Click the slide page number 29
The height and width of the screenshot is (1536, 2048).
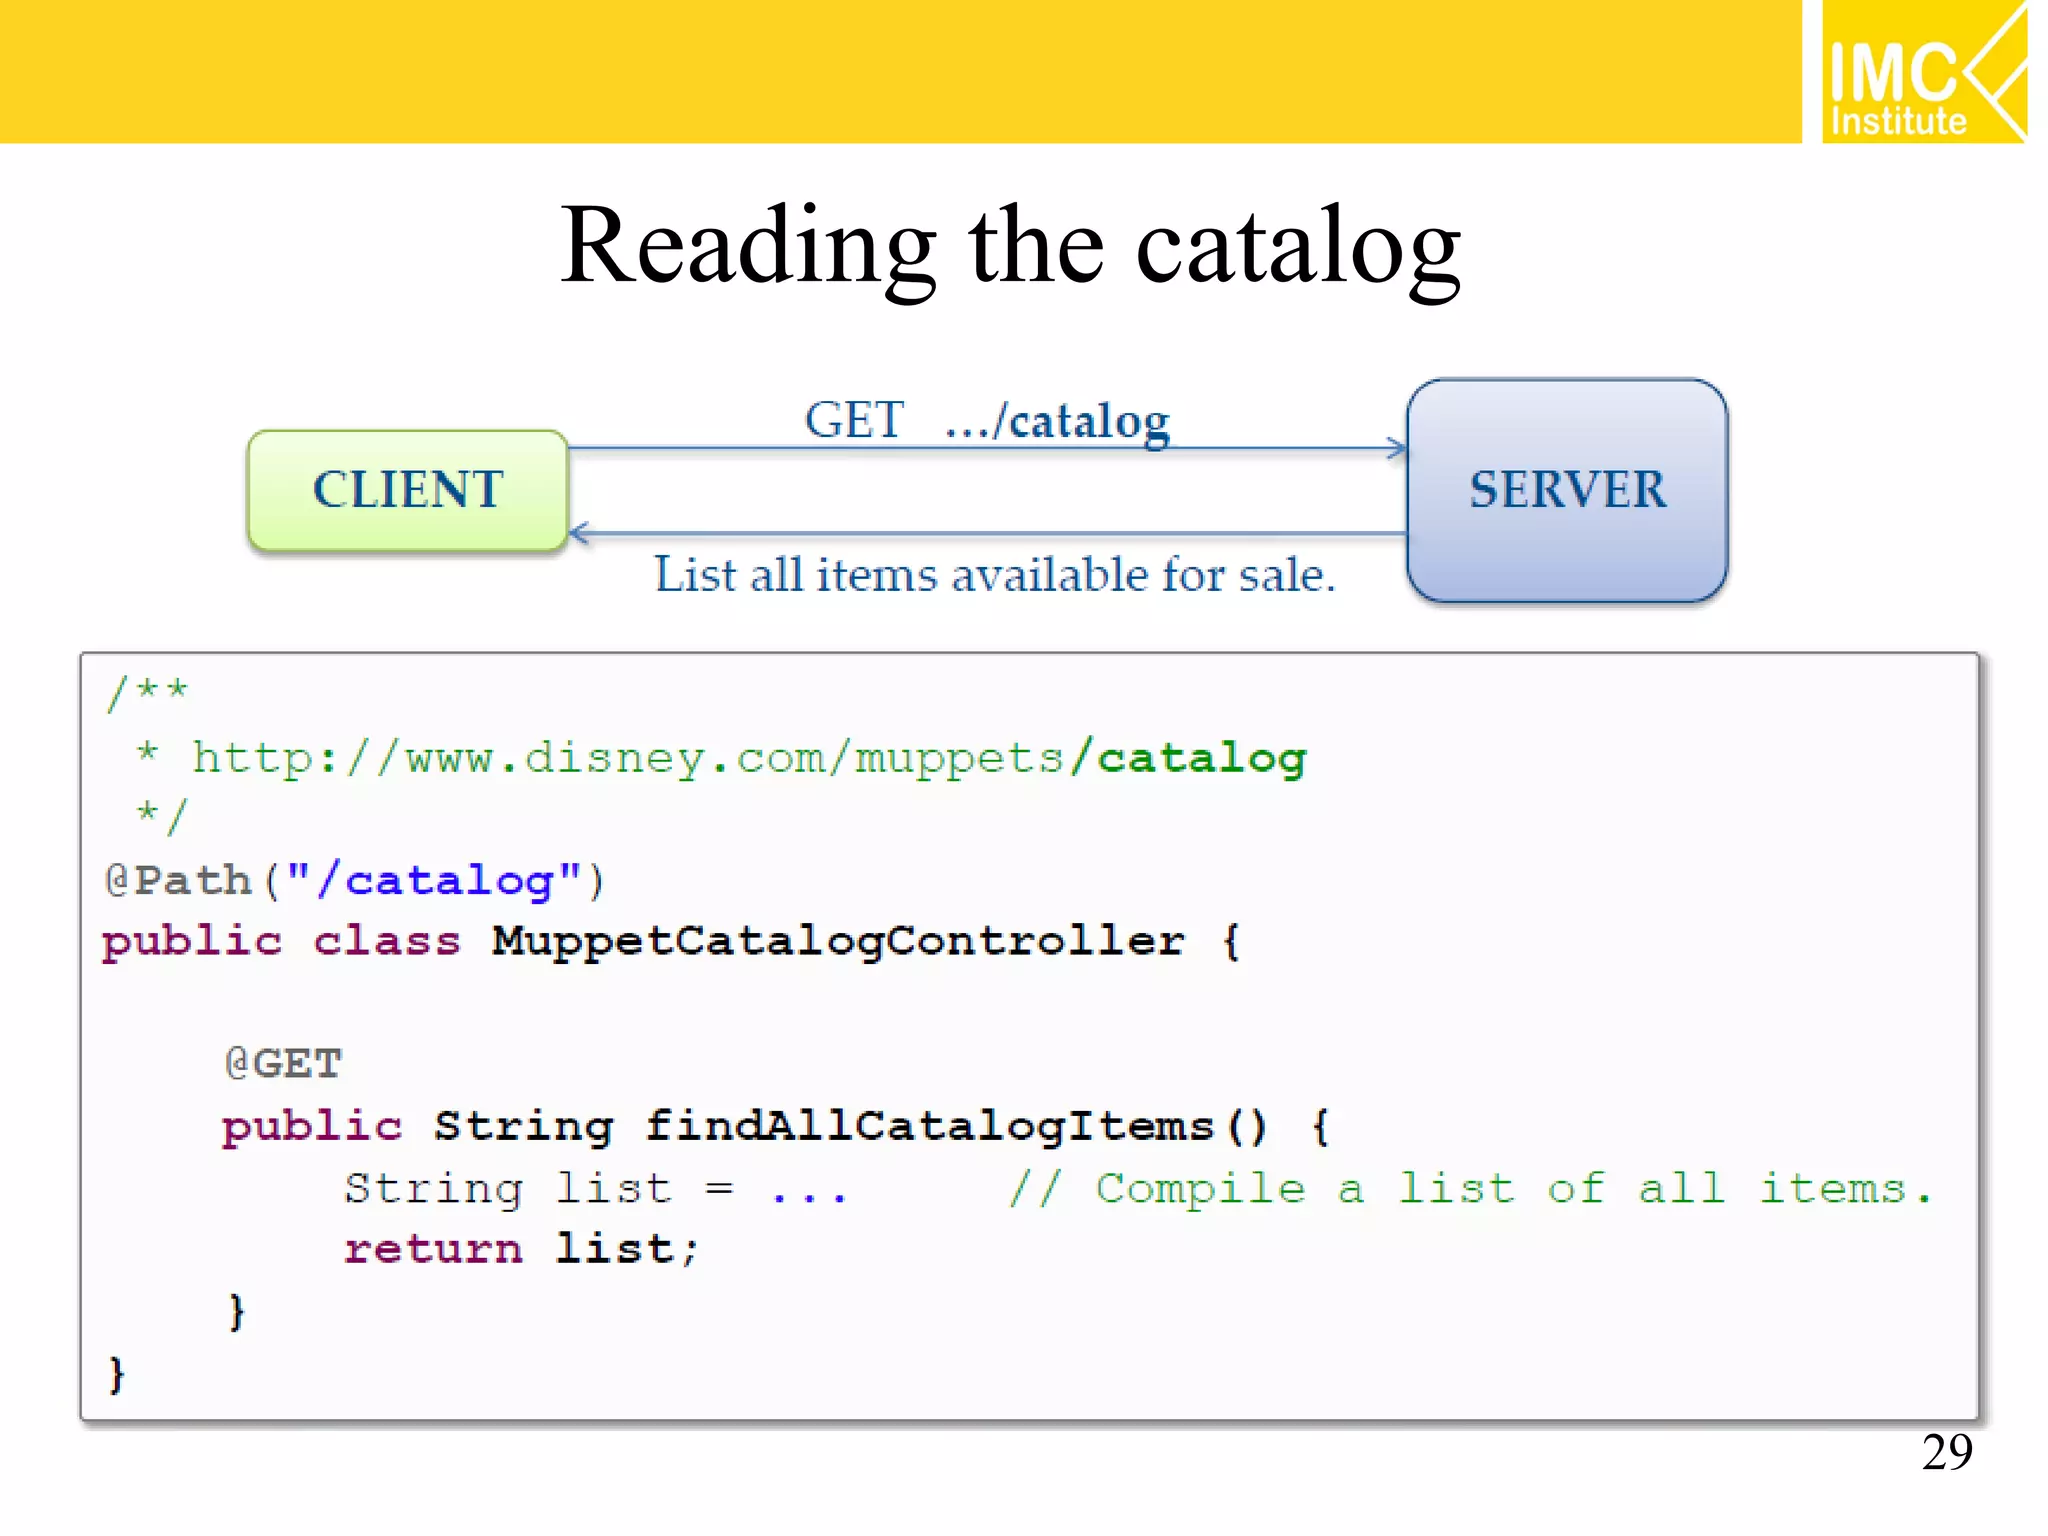(x=1947, y=1452)
